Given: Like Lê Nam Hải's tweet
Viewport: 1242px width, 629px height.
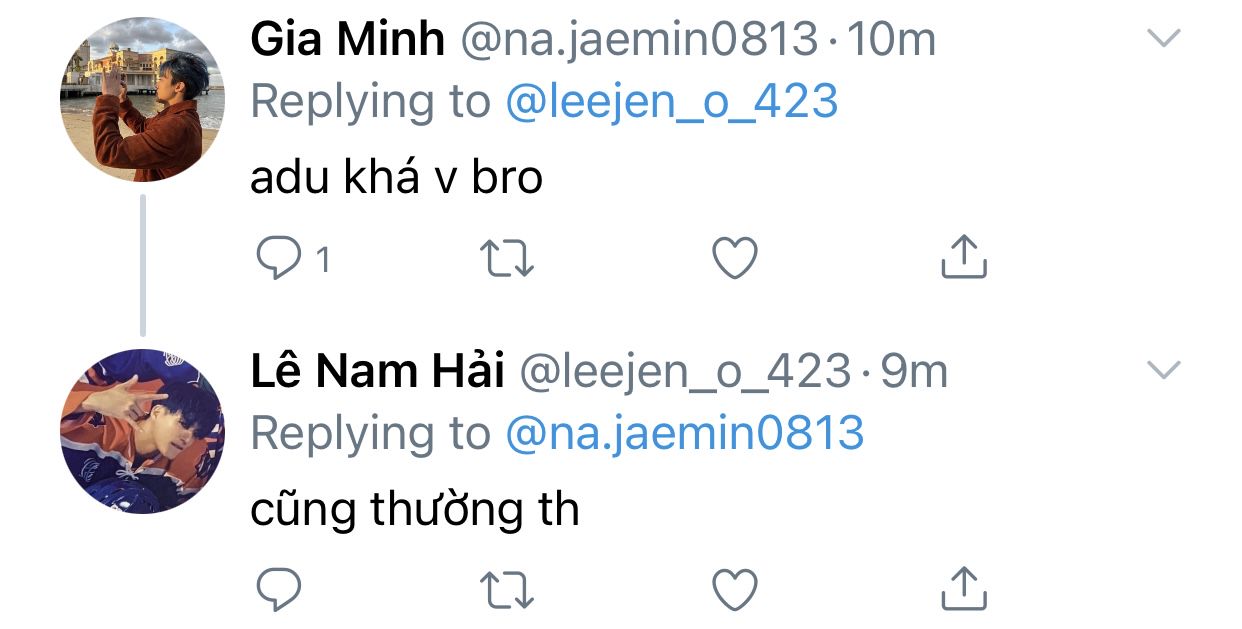Looking at the screenshot, I should [x=734, y=589].
